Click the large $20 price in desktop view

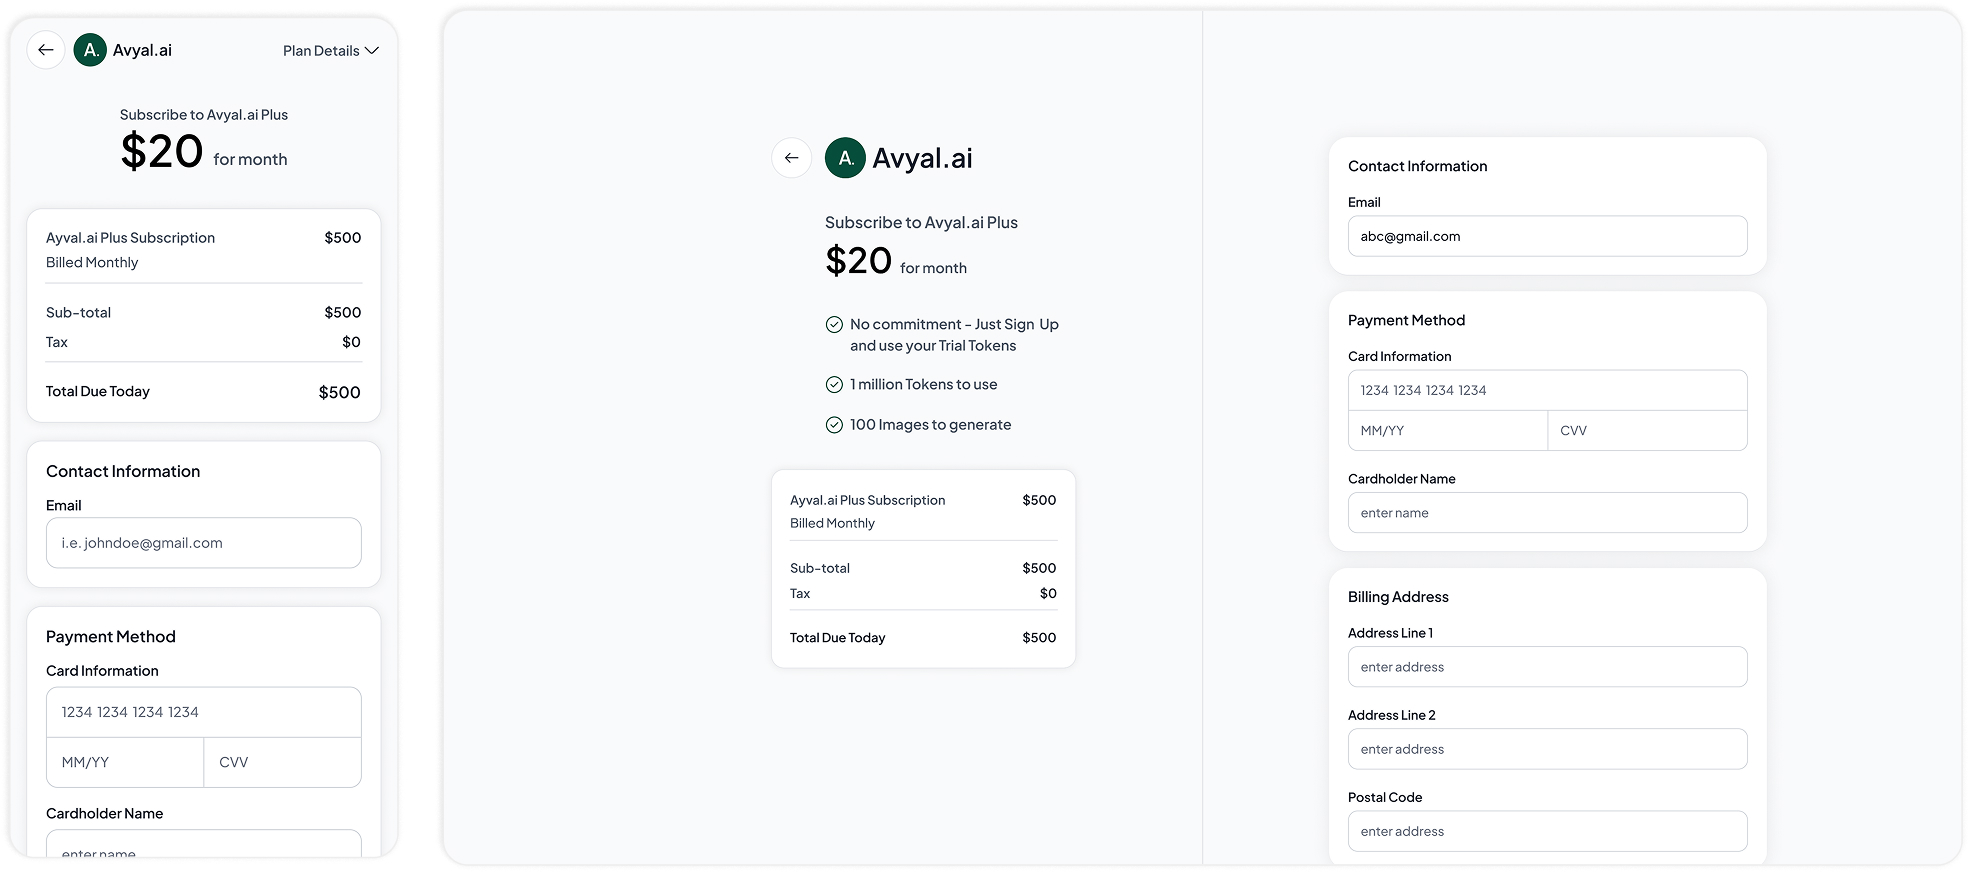click(x=858, y=261)
